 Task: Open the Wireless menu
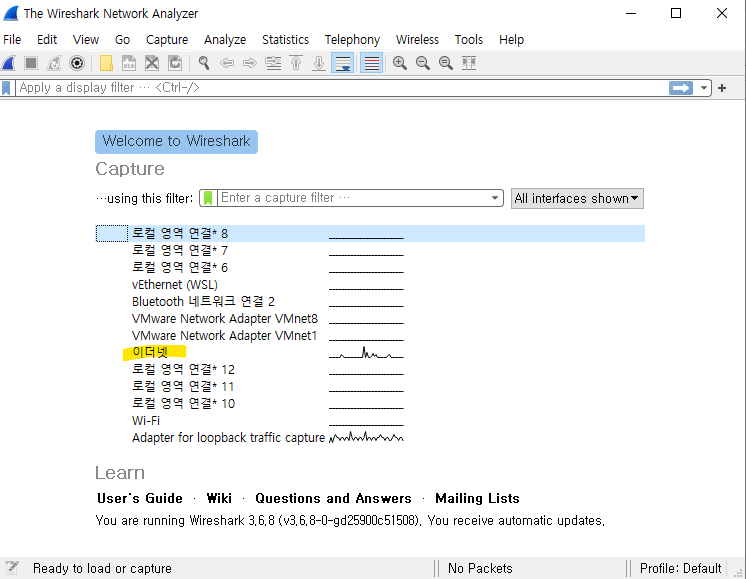(x=417, y=39)
